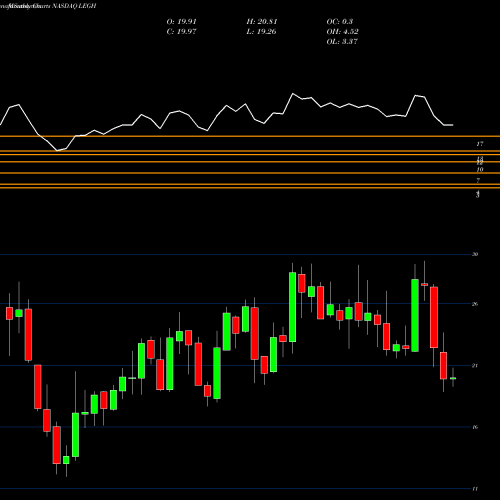Click the 30 price axis label
This screenshot has height=500, width=500.
pyautogui.click(x=475, y=254)
